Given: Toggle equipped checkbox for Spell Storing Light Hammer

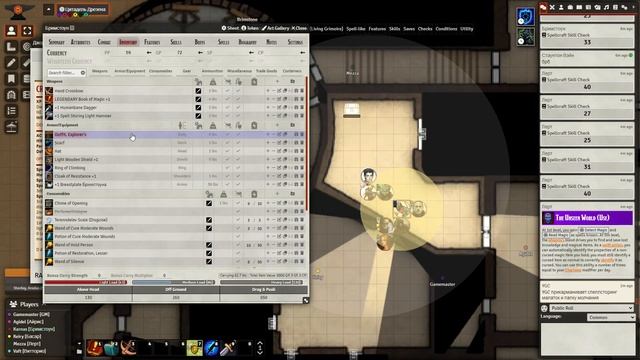Looking at the screenshot, I should pos(198,116).
